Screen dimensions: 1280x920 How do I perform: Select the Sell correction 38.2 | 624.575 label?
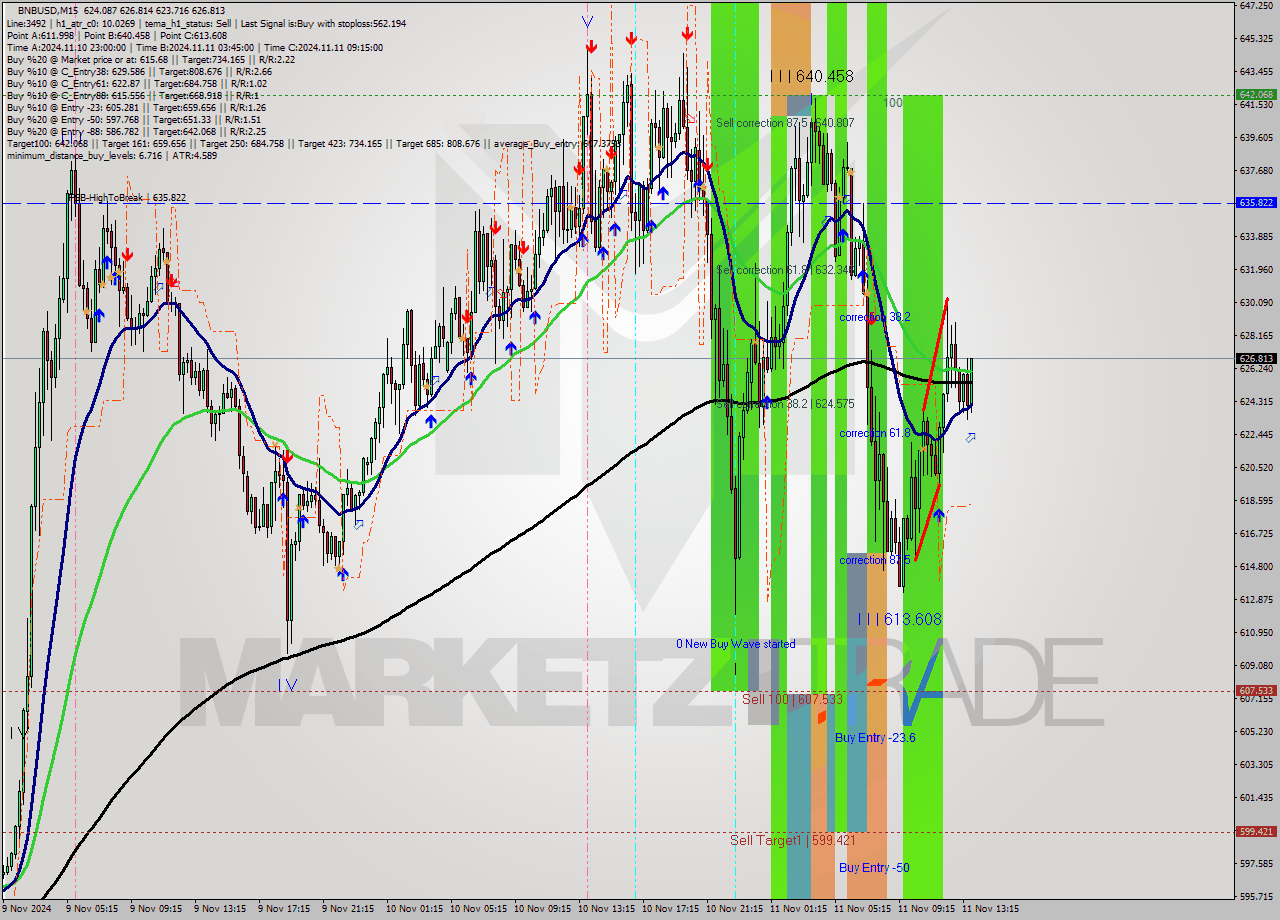785,404
